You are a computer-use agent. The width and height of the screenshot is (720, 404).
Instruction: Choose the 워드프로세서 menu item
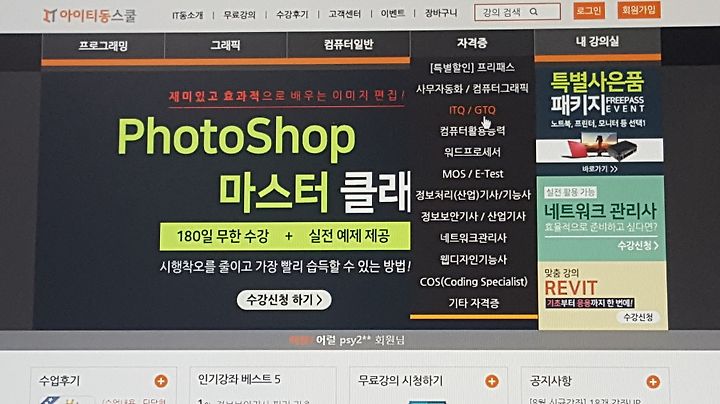click(x=472, y=152)
